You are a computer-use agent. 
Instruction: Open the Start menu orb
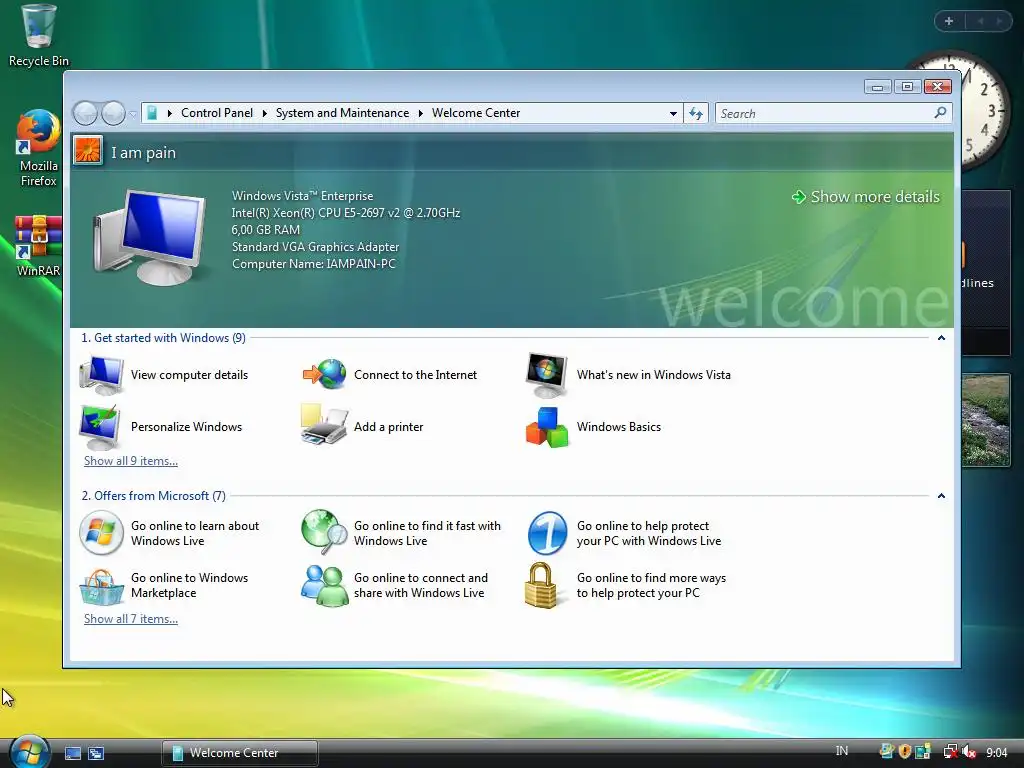click(29, 751)
